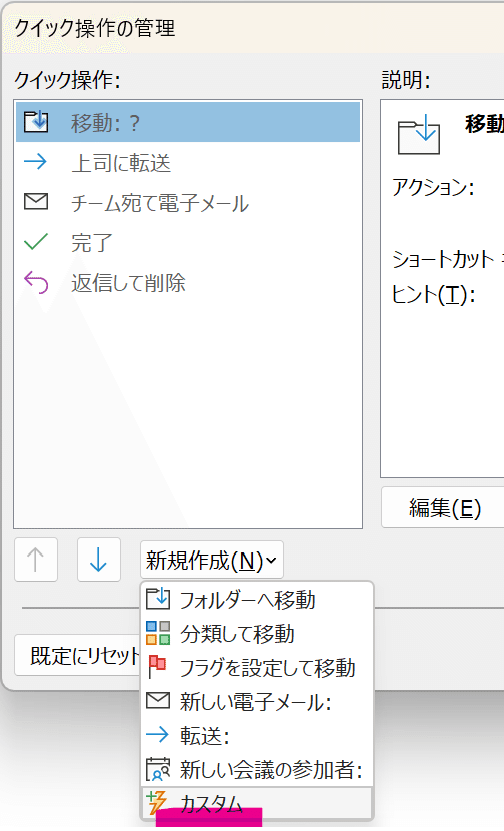Screen dimensions: 504x831
Task: Choose 新しい会議の参加者: from the menu
Action: click(x=257, y=770)
